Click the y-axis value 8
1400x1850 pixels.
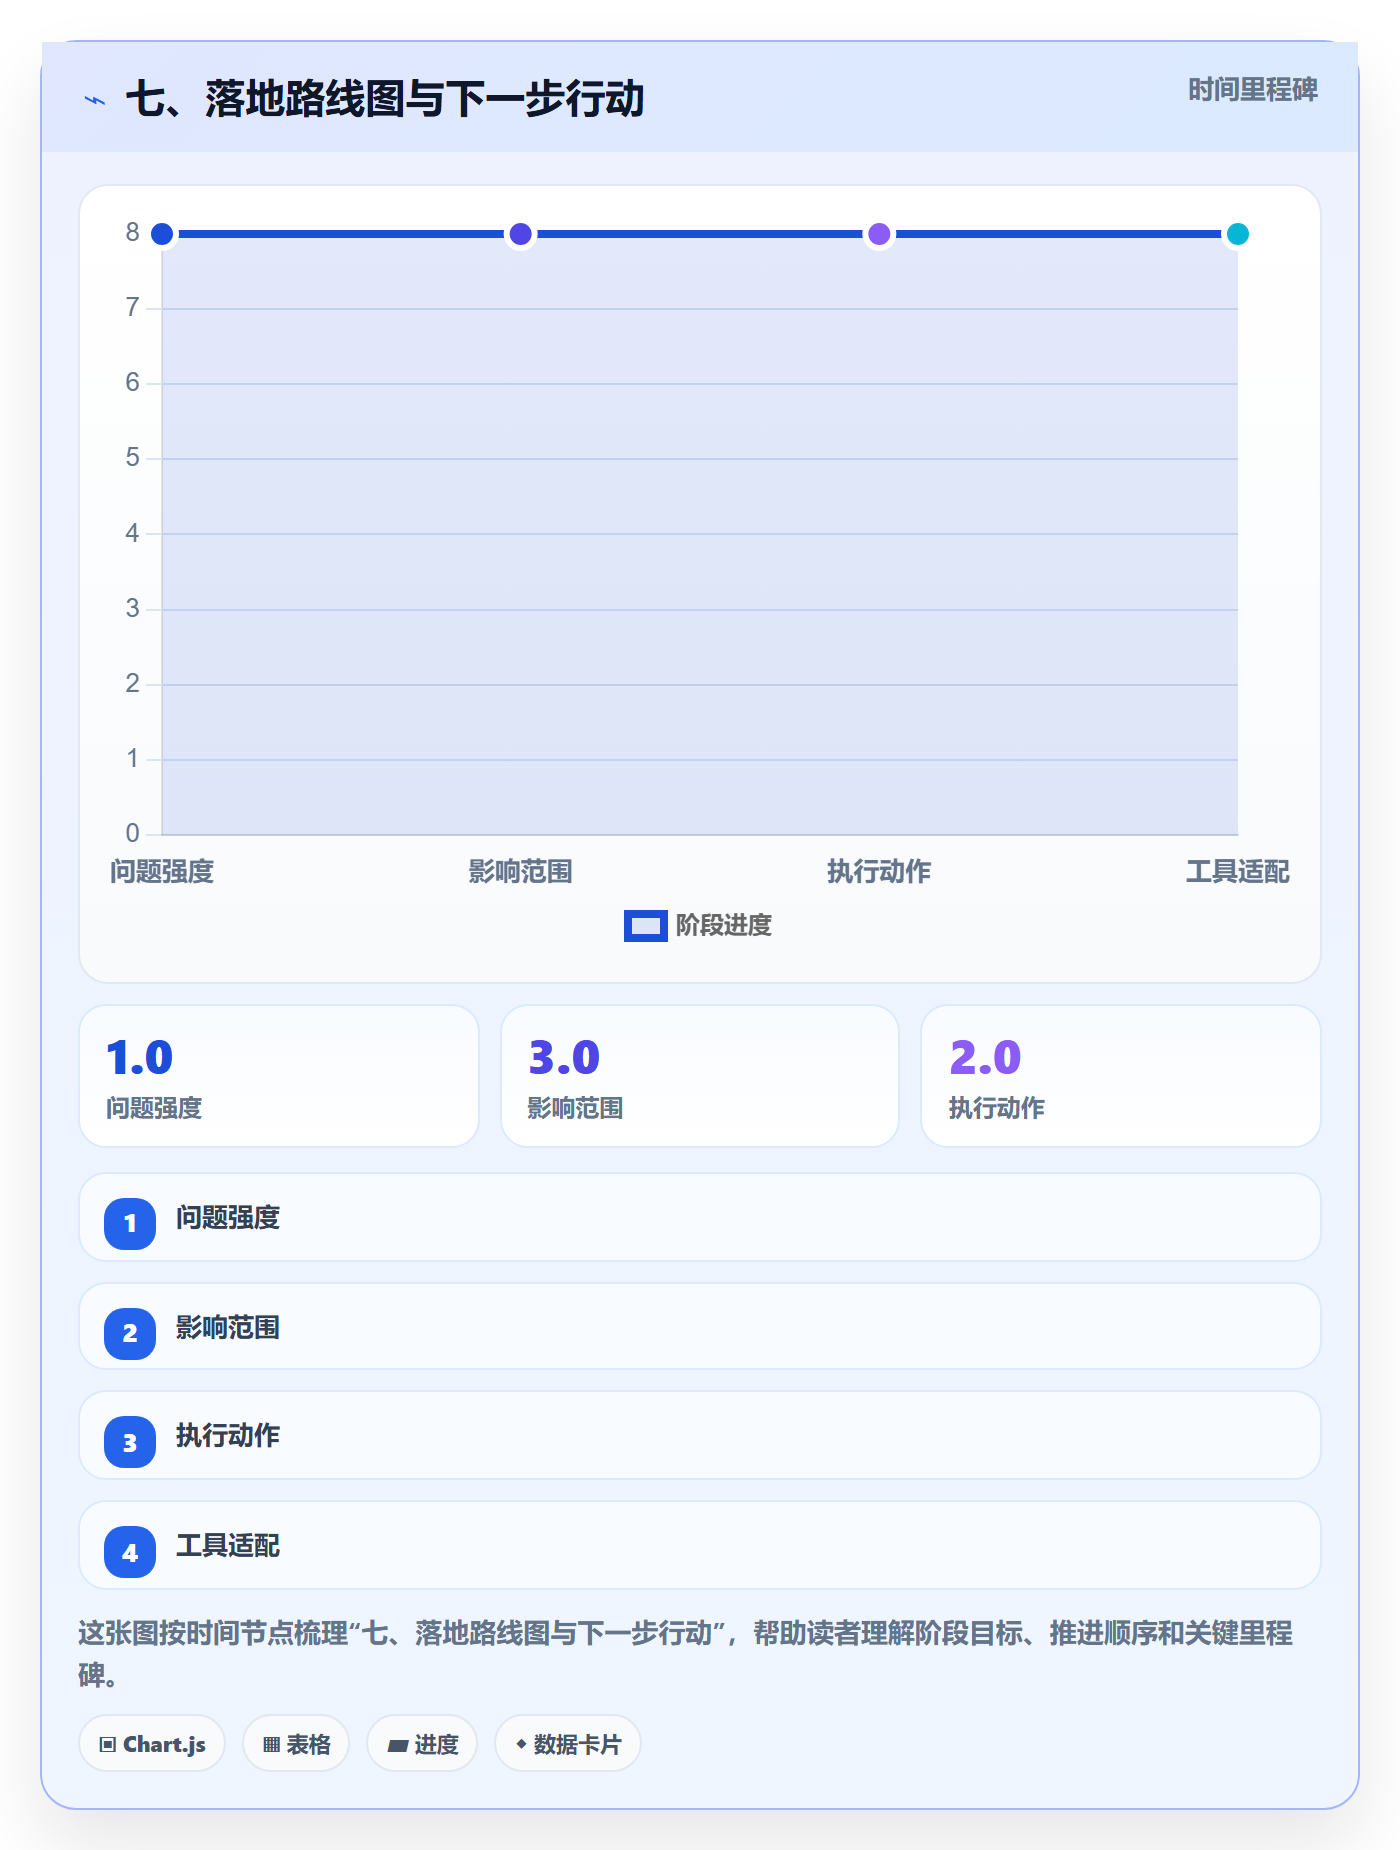(x=132, y=233)
